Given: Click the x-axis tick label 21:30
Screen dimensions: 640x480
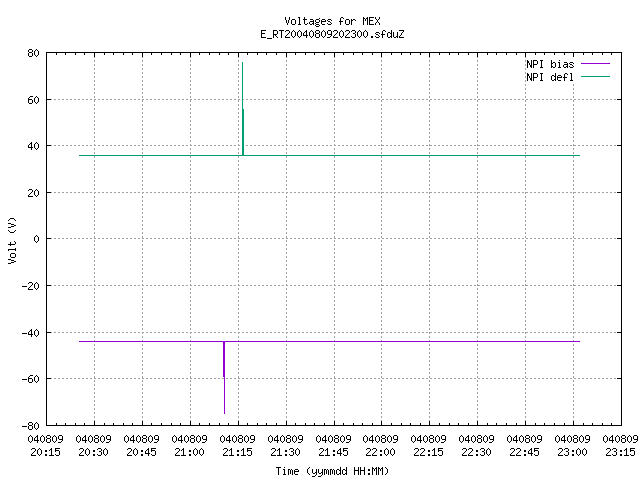Looking at the screenshot, I should click(285, 452).
